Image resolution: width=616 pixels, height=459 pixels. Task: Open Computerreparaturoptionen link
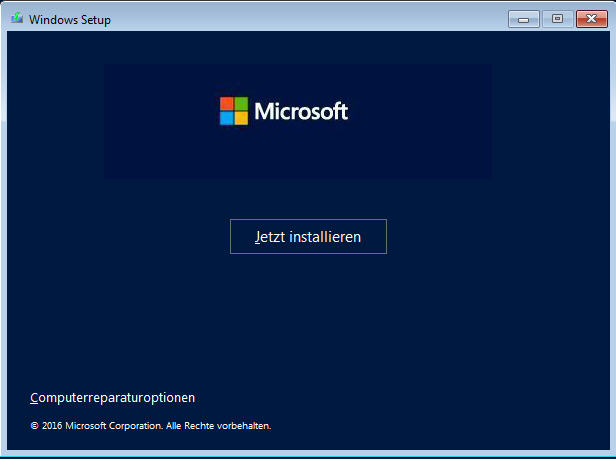click(x=112, y=398)
